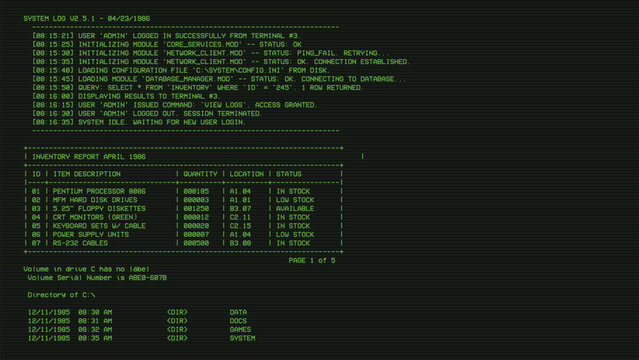Click the <DIR> marker for GAMES
639x360 pixels.
177,329
